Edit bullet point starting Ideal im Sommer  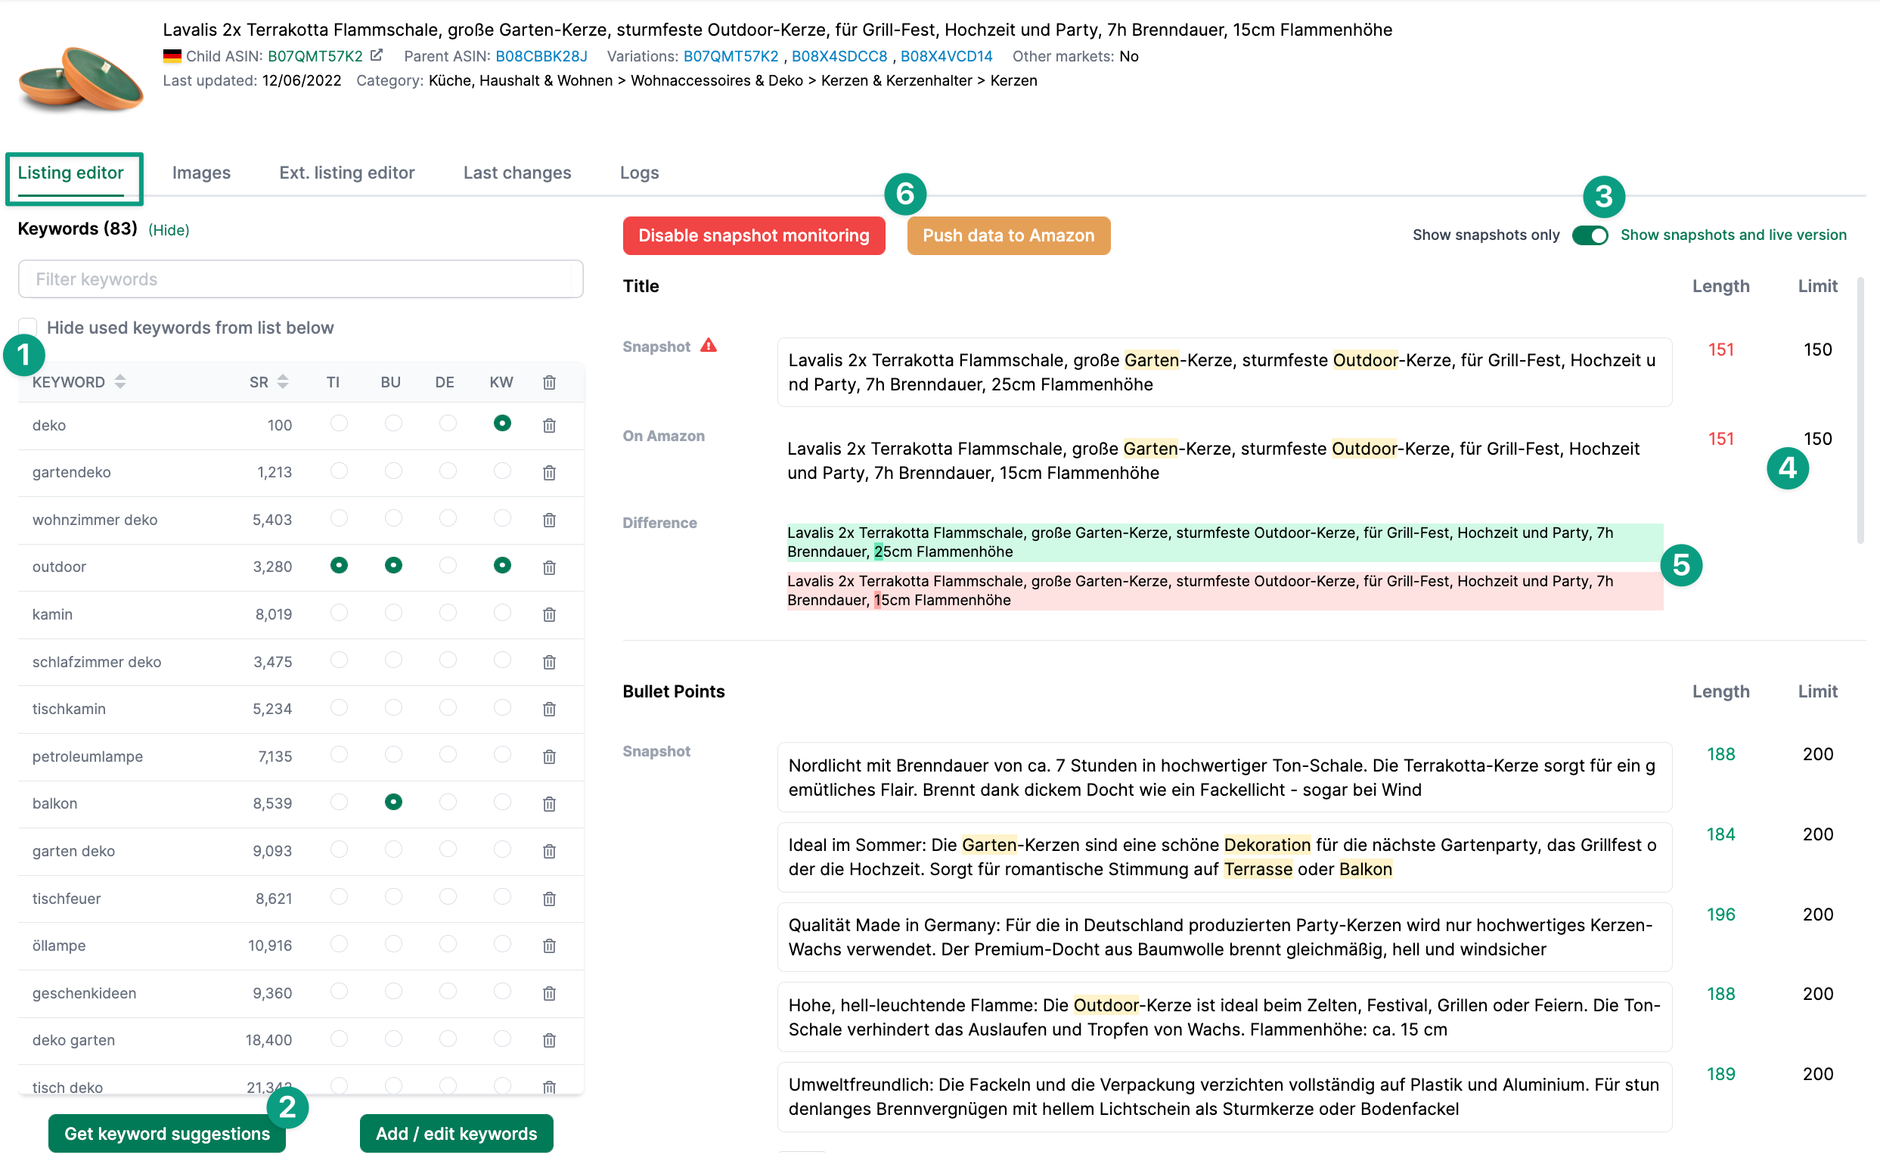coord(1224,857)
